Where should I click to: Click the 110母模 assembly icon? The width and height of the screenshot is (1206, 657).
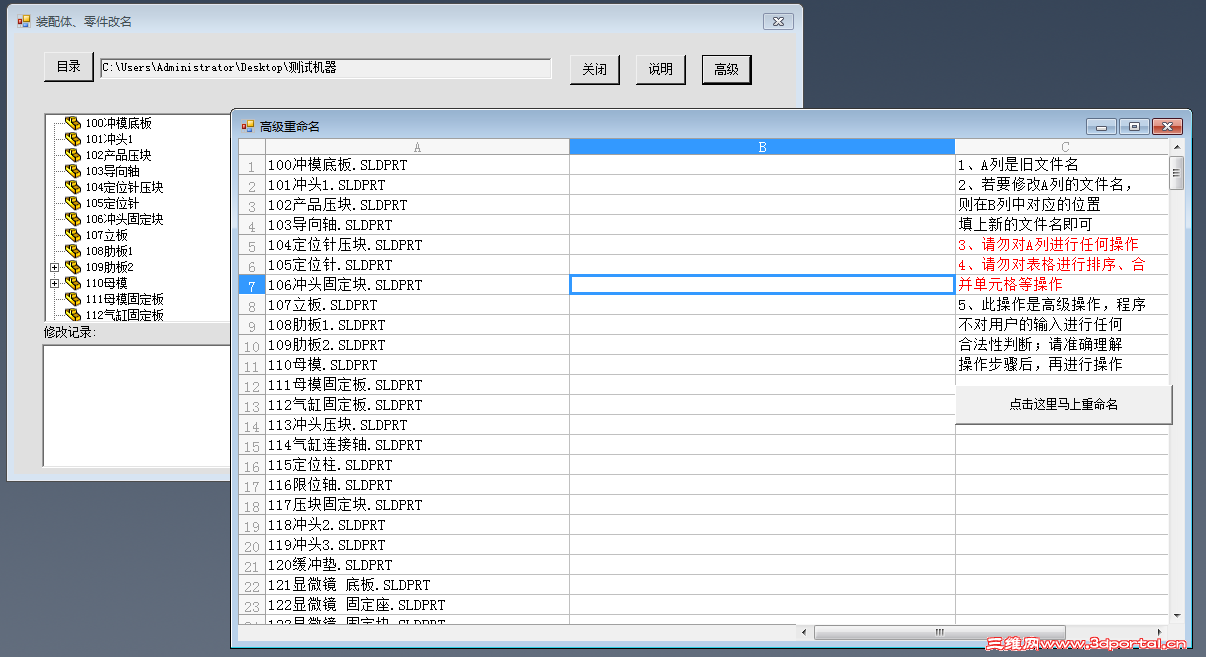(73, 283)
